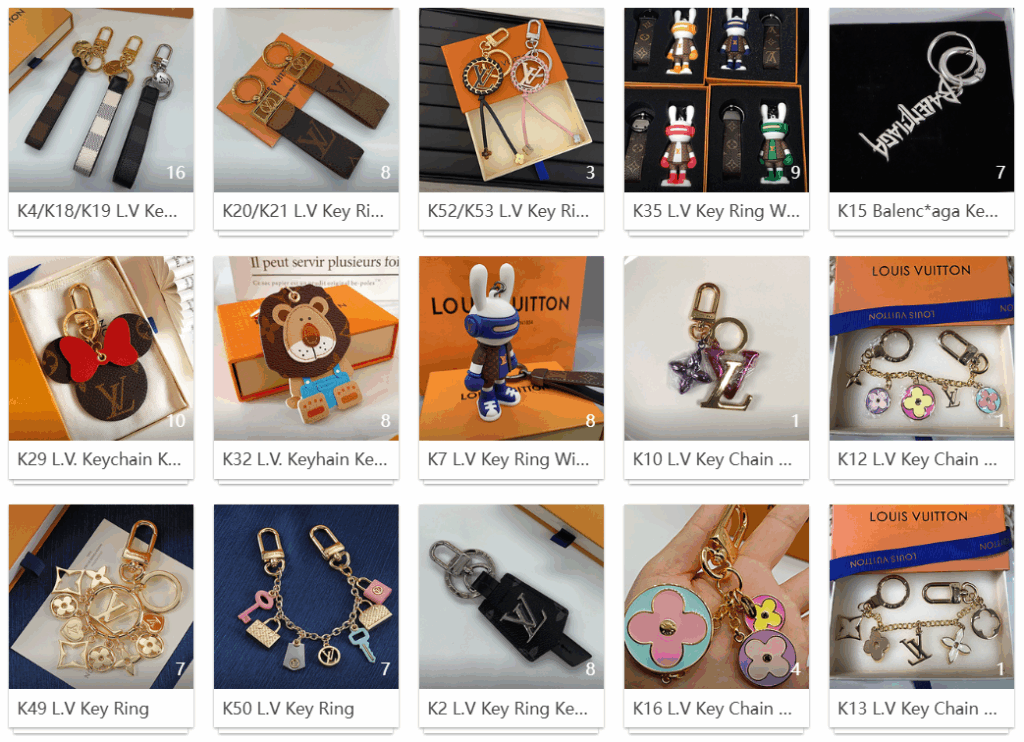Image resolution: width=1024 pixels, height=742 pixels.
Task: View the K10 L.V Key Chain photo
Action: pos(716,348)
